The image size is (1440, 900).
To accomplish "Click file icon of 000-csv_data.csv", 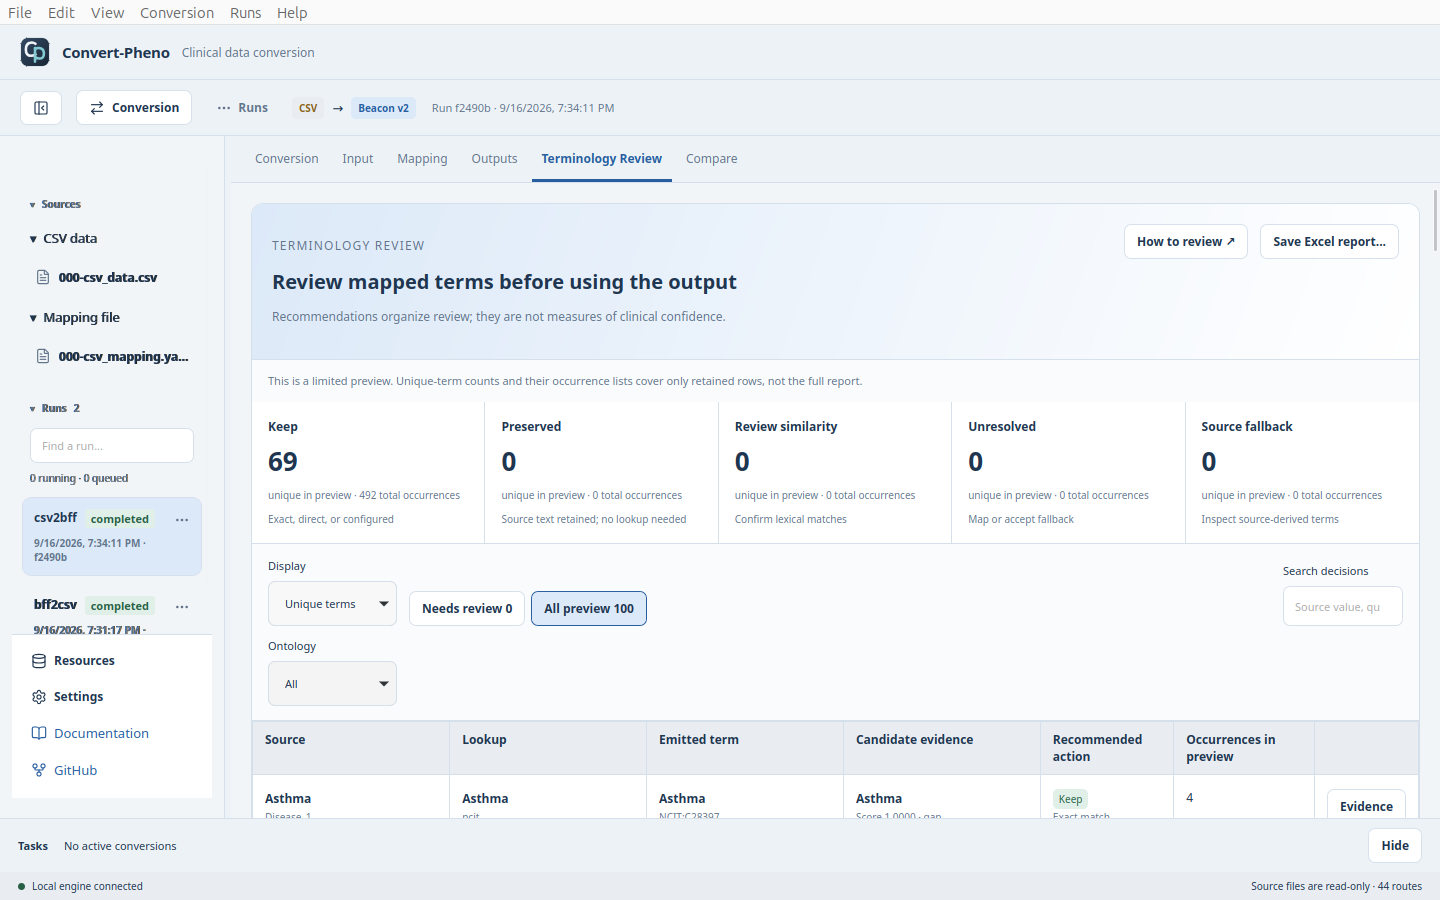I will pos(43,277).
